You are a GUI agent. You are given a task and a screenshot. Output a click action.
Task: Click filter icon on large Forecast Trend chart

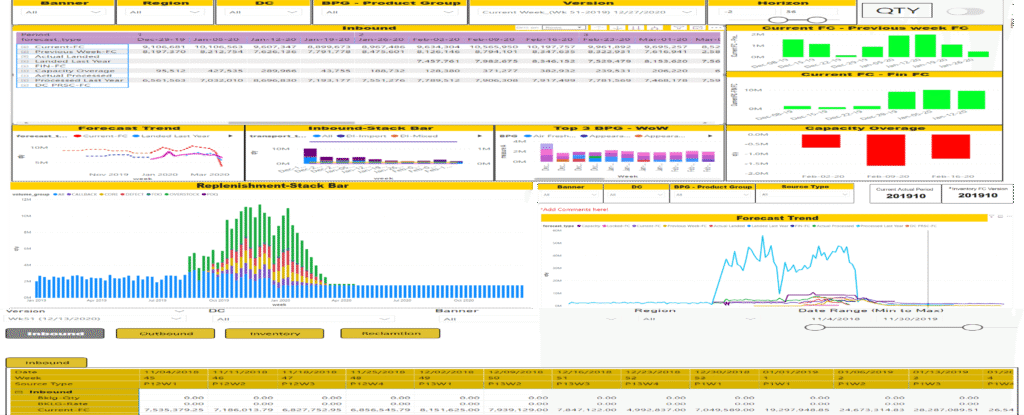pos(991,216)
